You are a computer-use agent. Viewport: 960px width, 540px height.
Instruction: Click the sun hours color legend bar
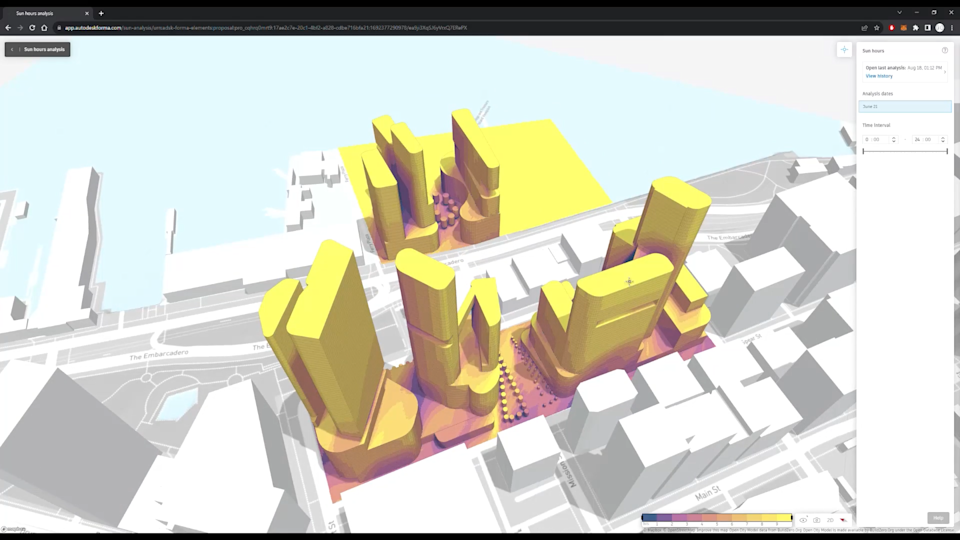tap(716, 518)
